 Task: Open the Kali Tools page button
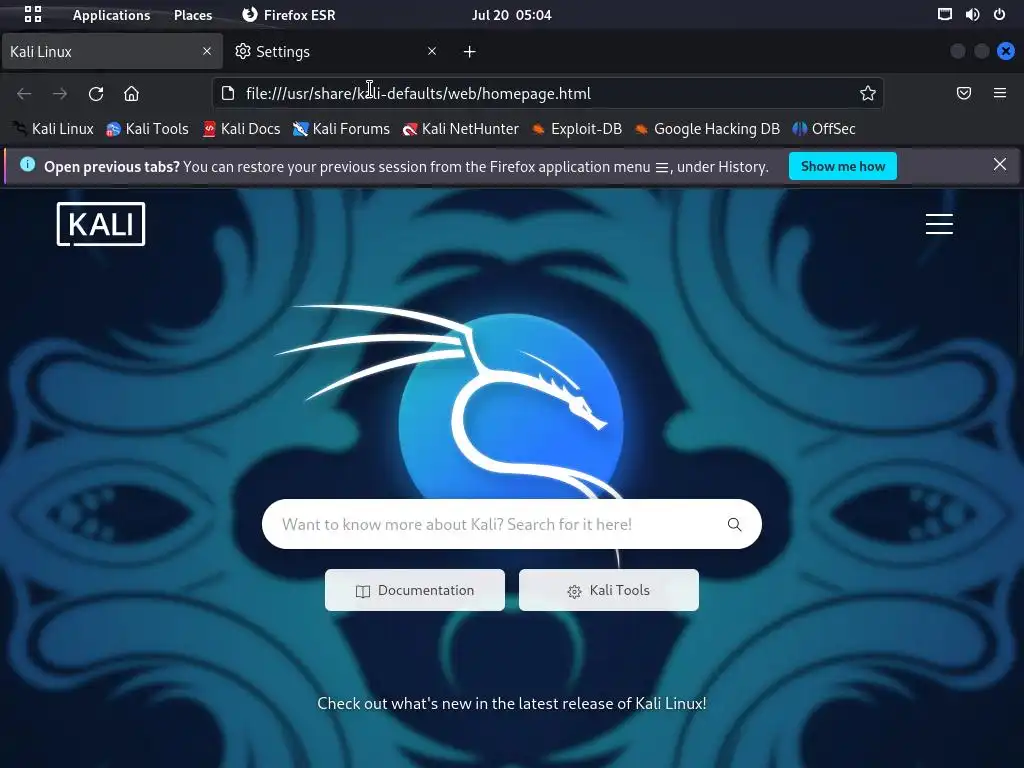pos(609,590)
